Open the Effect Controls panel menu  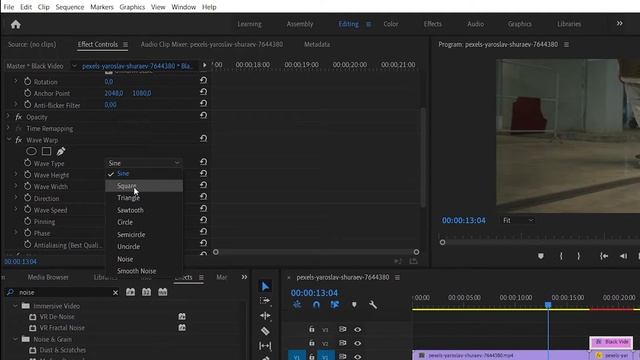pyautogui.click(x=125, y=44)
